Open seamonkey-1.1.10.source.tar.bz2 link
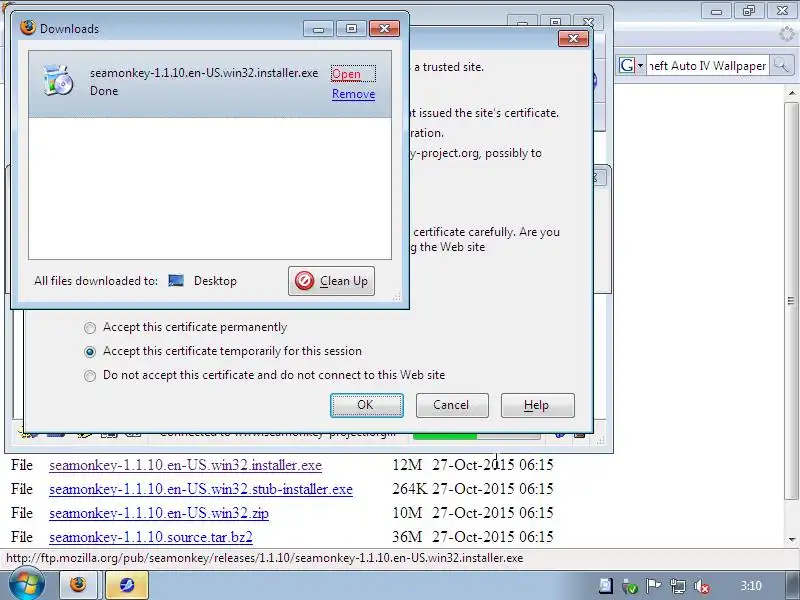Viewport: 800px width, 600px height. pyautogui.click(x=151, y=537)
